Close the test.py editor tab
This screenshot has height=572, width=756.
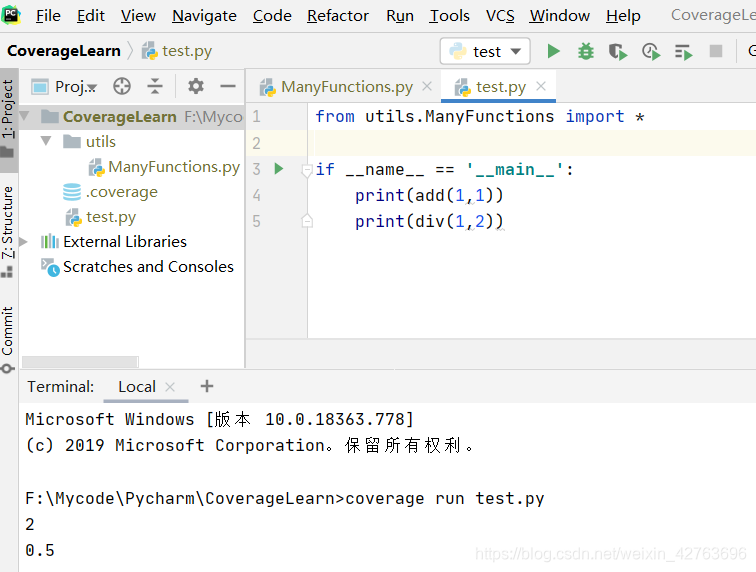pyautogui.click(x=541, y=86)
